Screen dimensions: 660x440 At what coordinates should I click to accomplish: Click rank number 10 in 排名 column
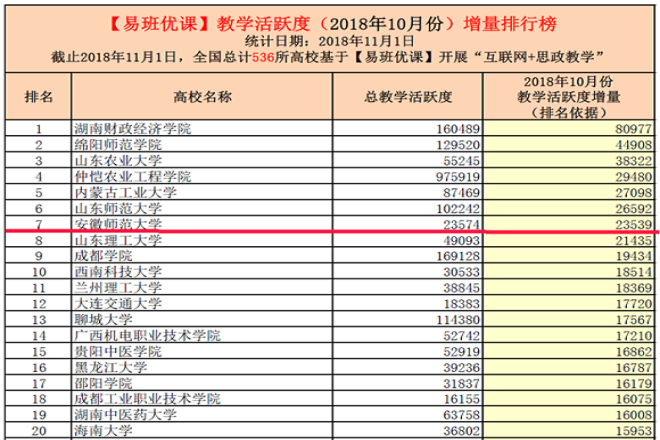(x=39, y=272)
